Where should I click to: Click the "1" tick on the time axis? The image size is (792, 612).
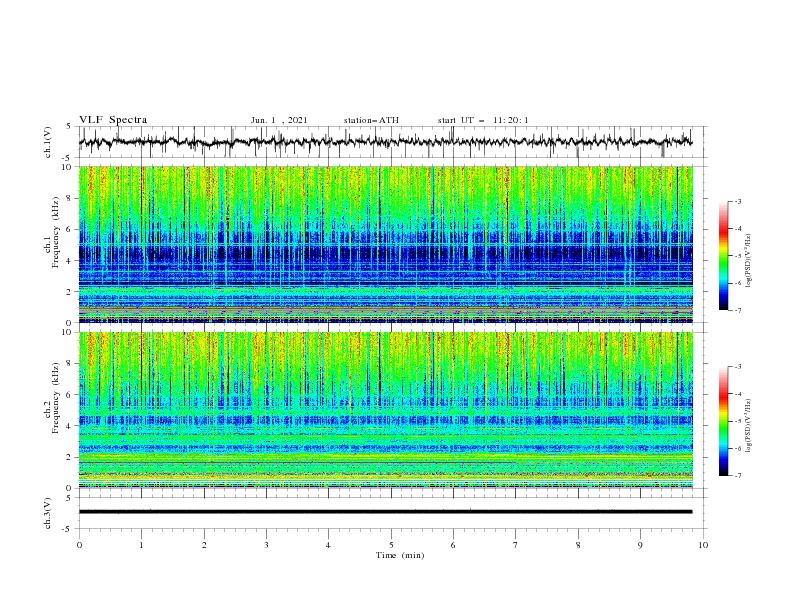tap(141, 545)
